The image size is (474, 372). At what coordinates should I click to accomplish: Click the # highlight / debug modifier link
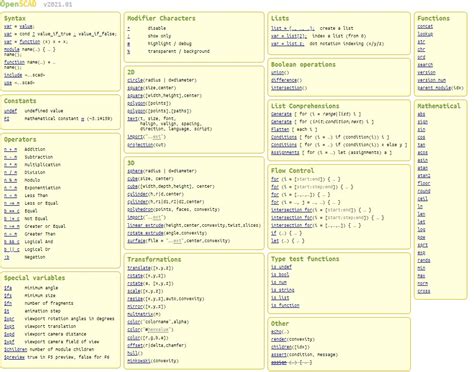pyautogui.click(x=129, y=44)
